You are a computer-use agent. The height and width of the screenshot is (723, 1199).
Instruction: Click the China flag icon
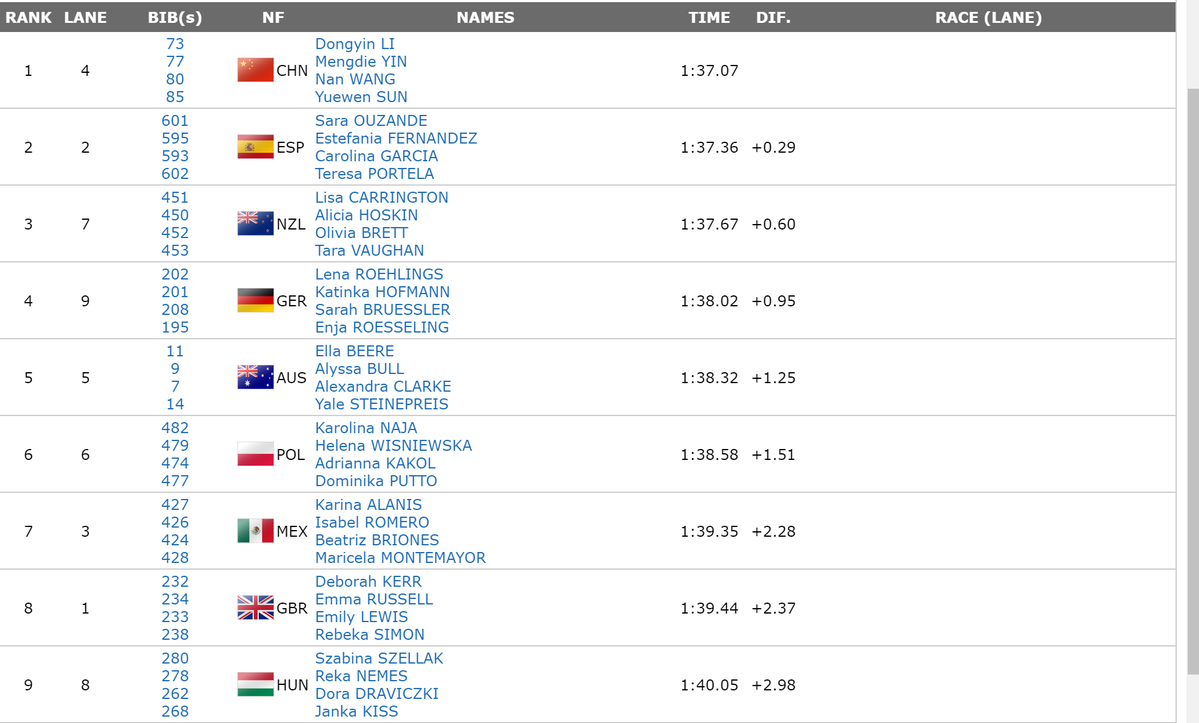click(x=255, y=70)
